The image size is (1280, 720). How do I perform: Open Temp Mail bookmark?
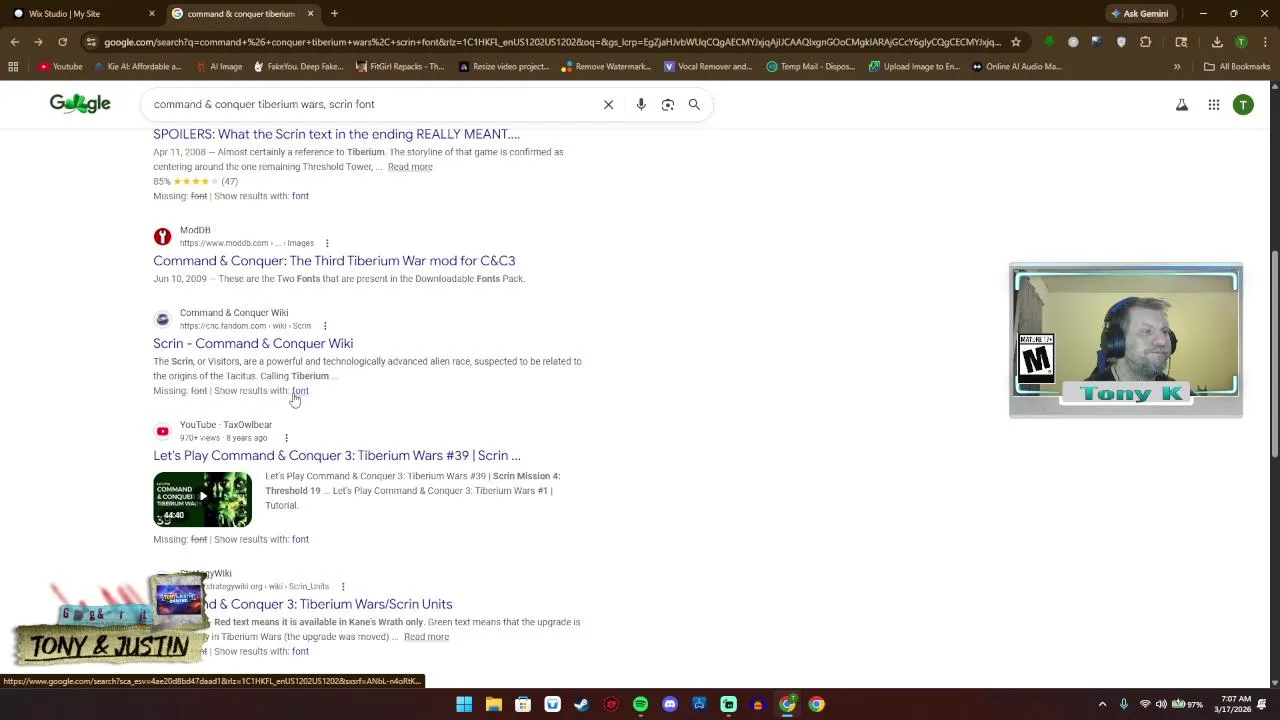tap(811, 67)
